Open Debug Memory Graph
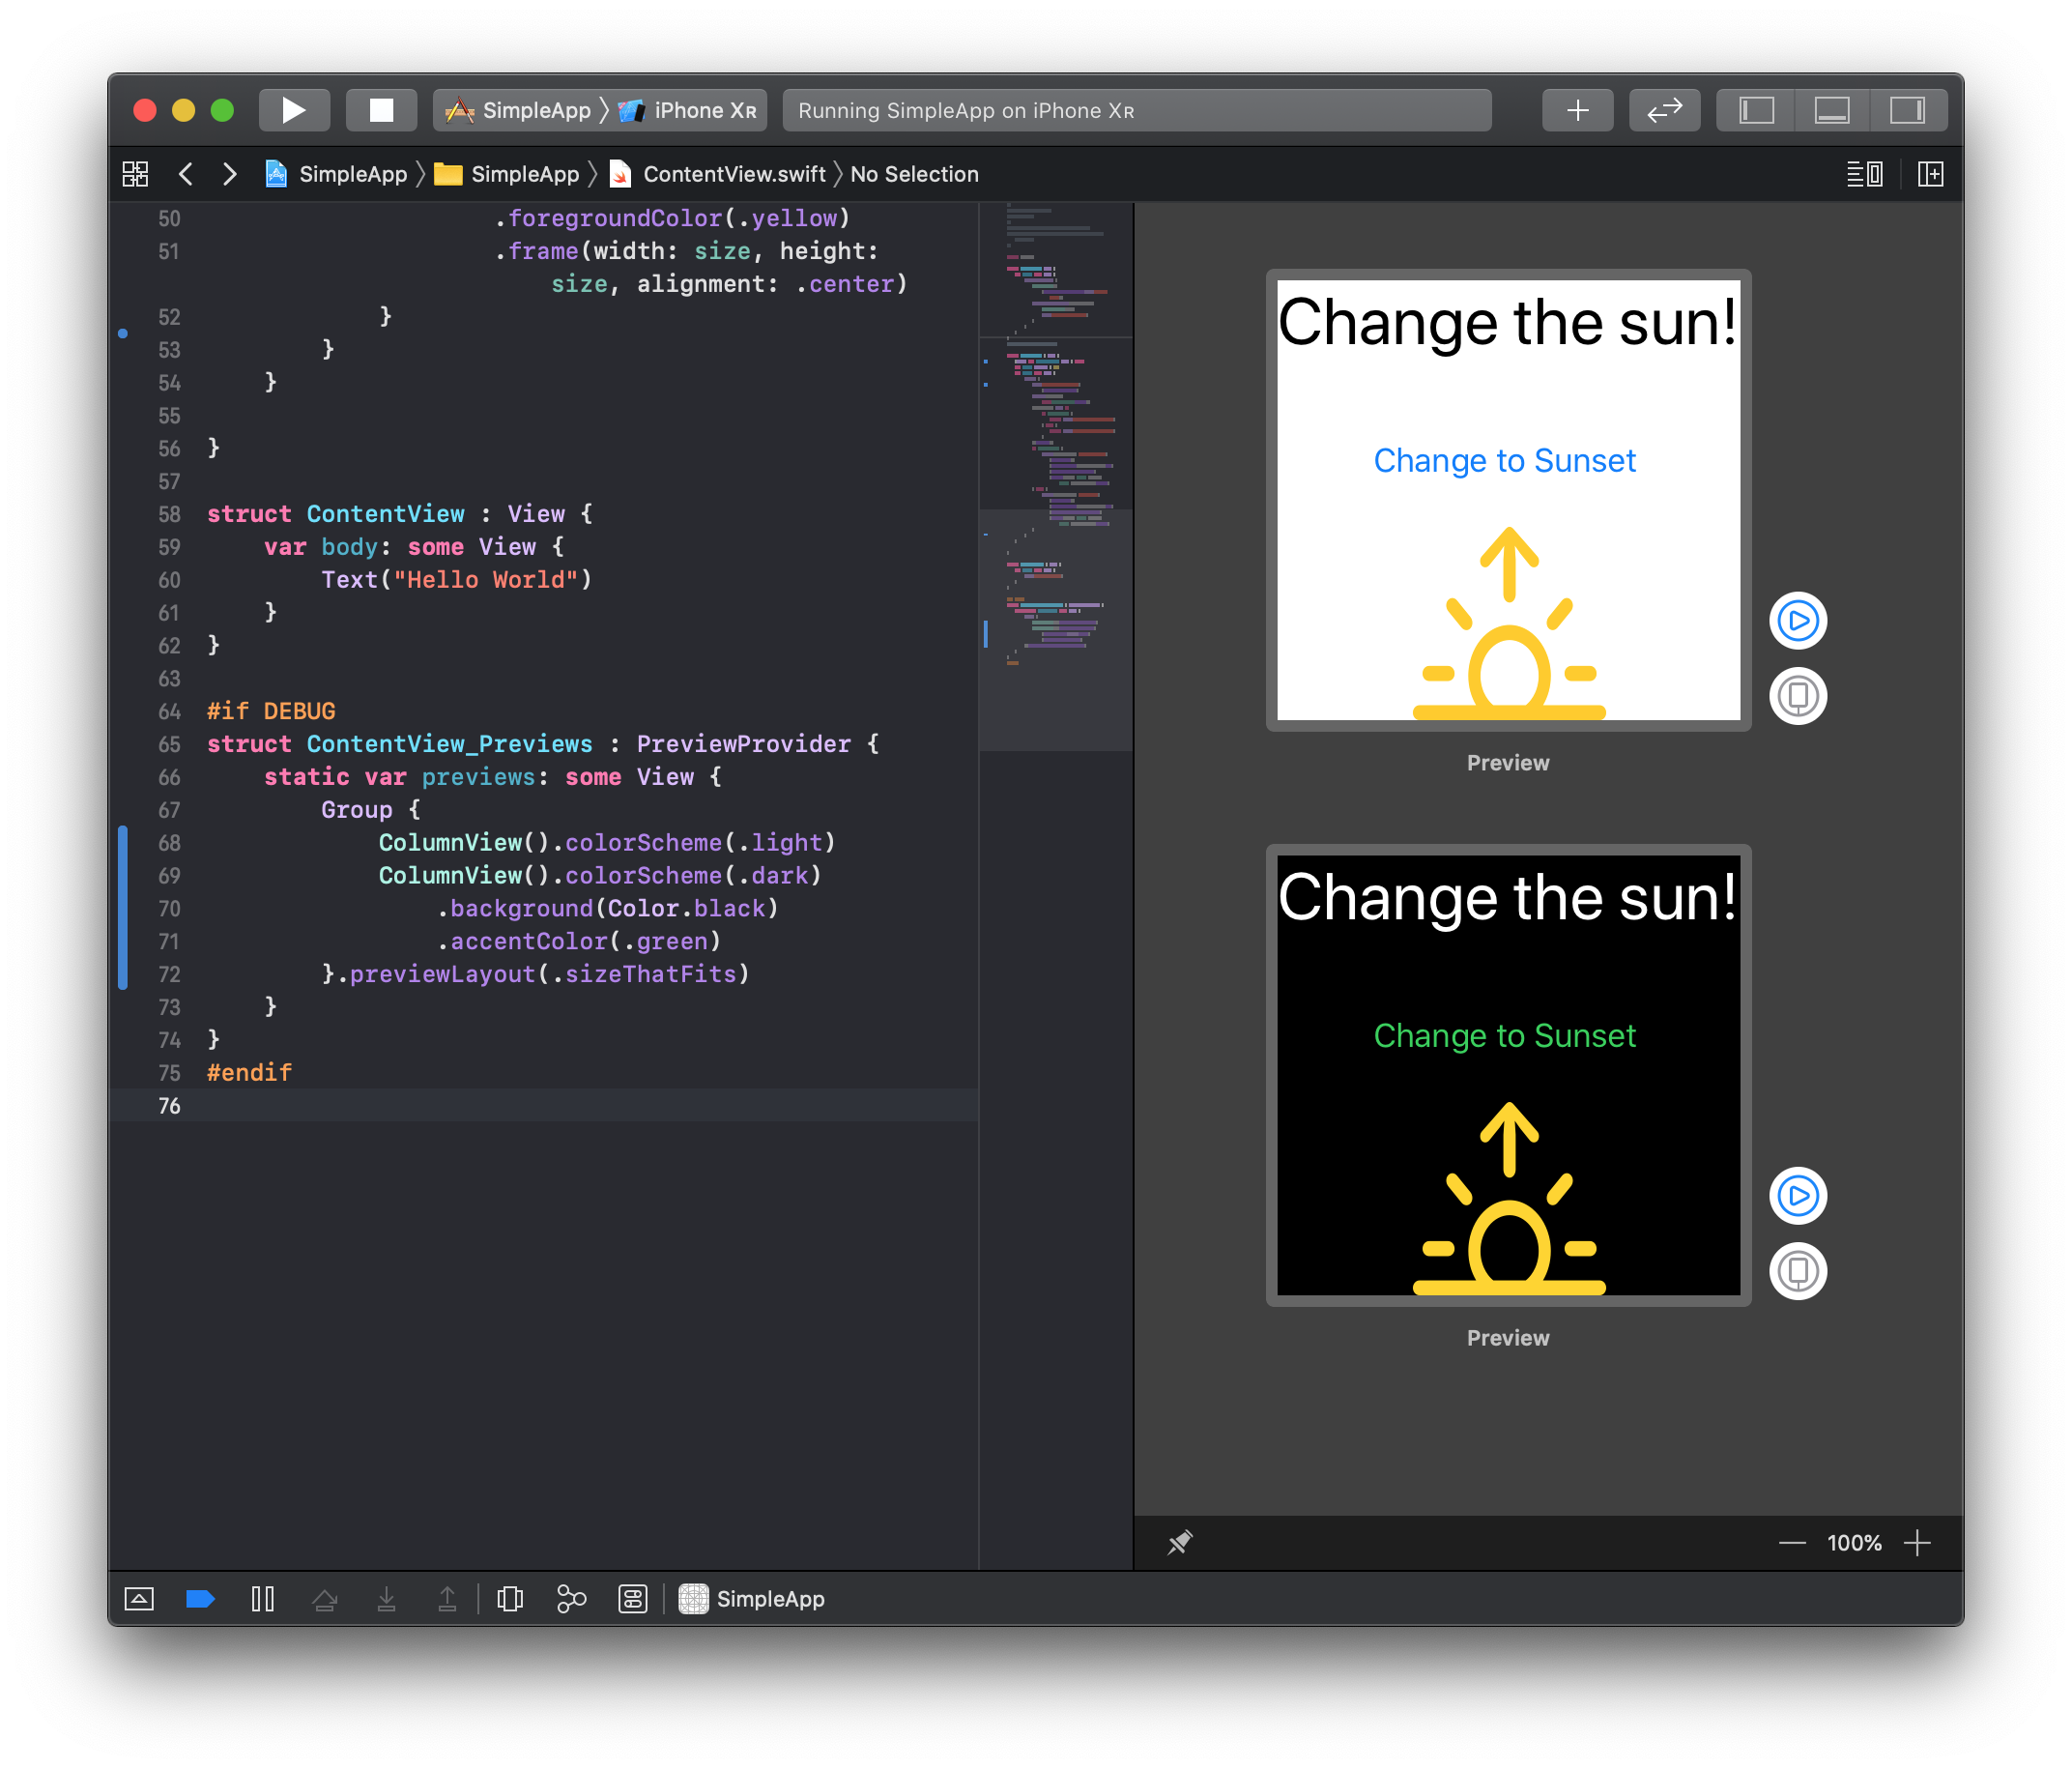This screenshot has width=2072, height=1769. (x=571, y=1598)
